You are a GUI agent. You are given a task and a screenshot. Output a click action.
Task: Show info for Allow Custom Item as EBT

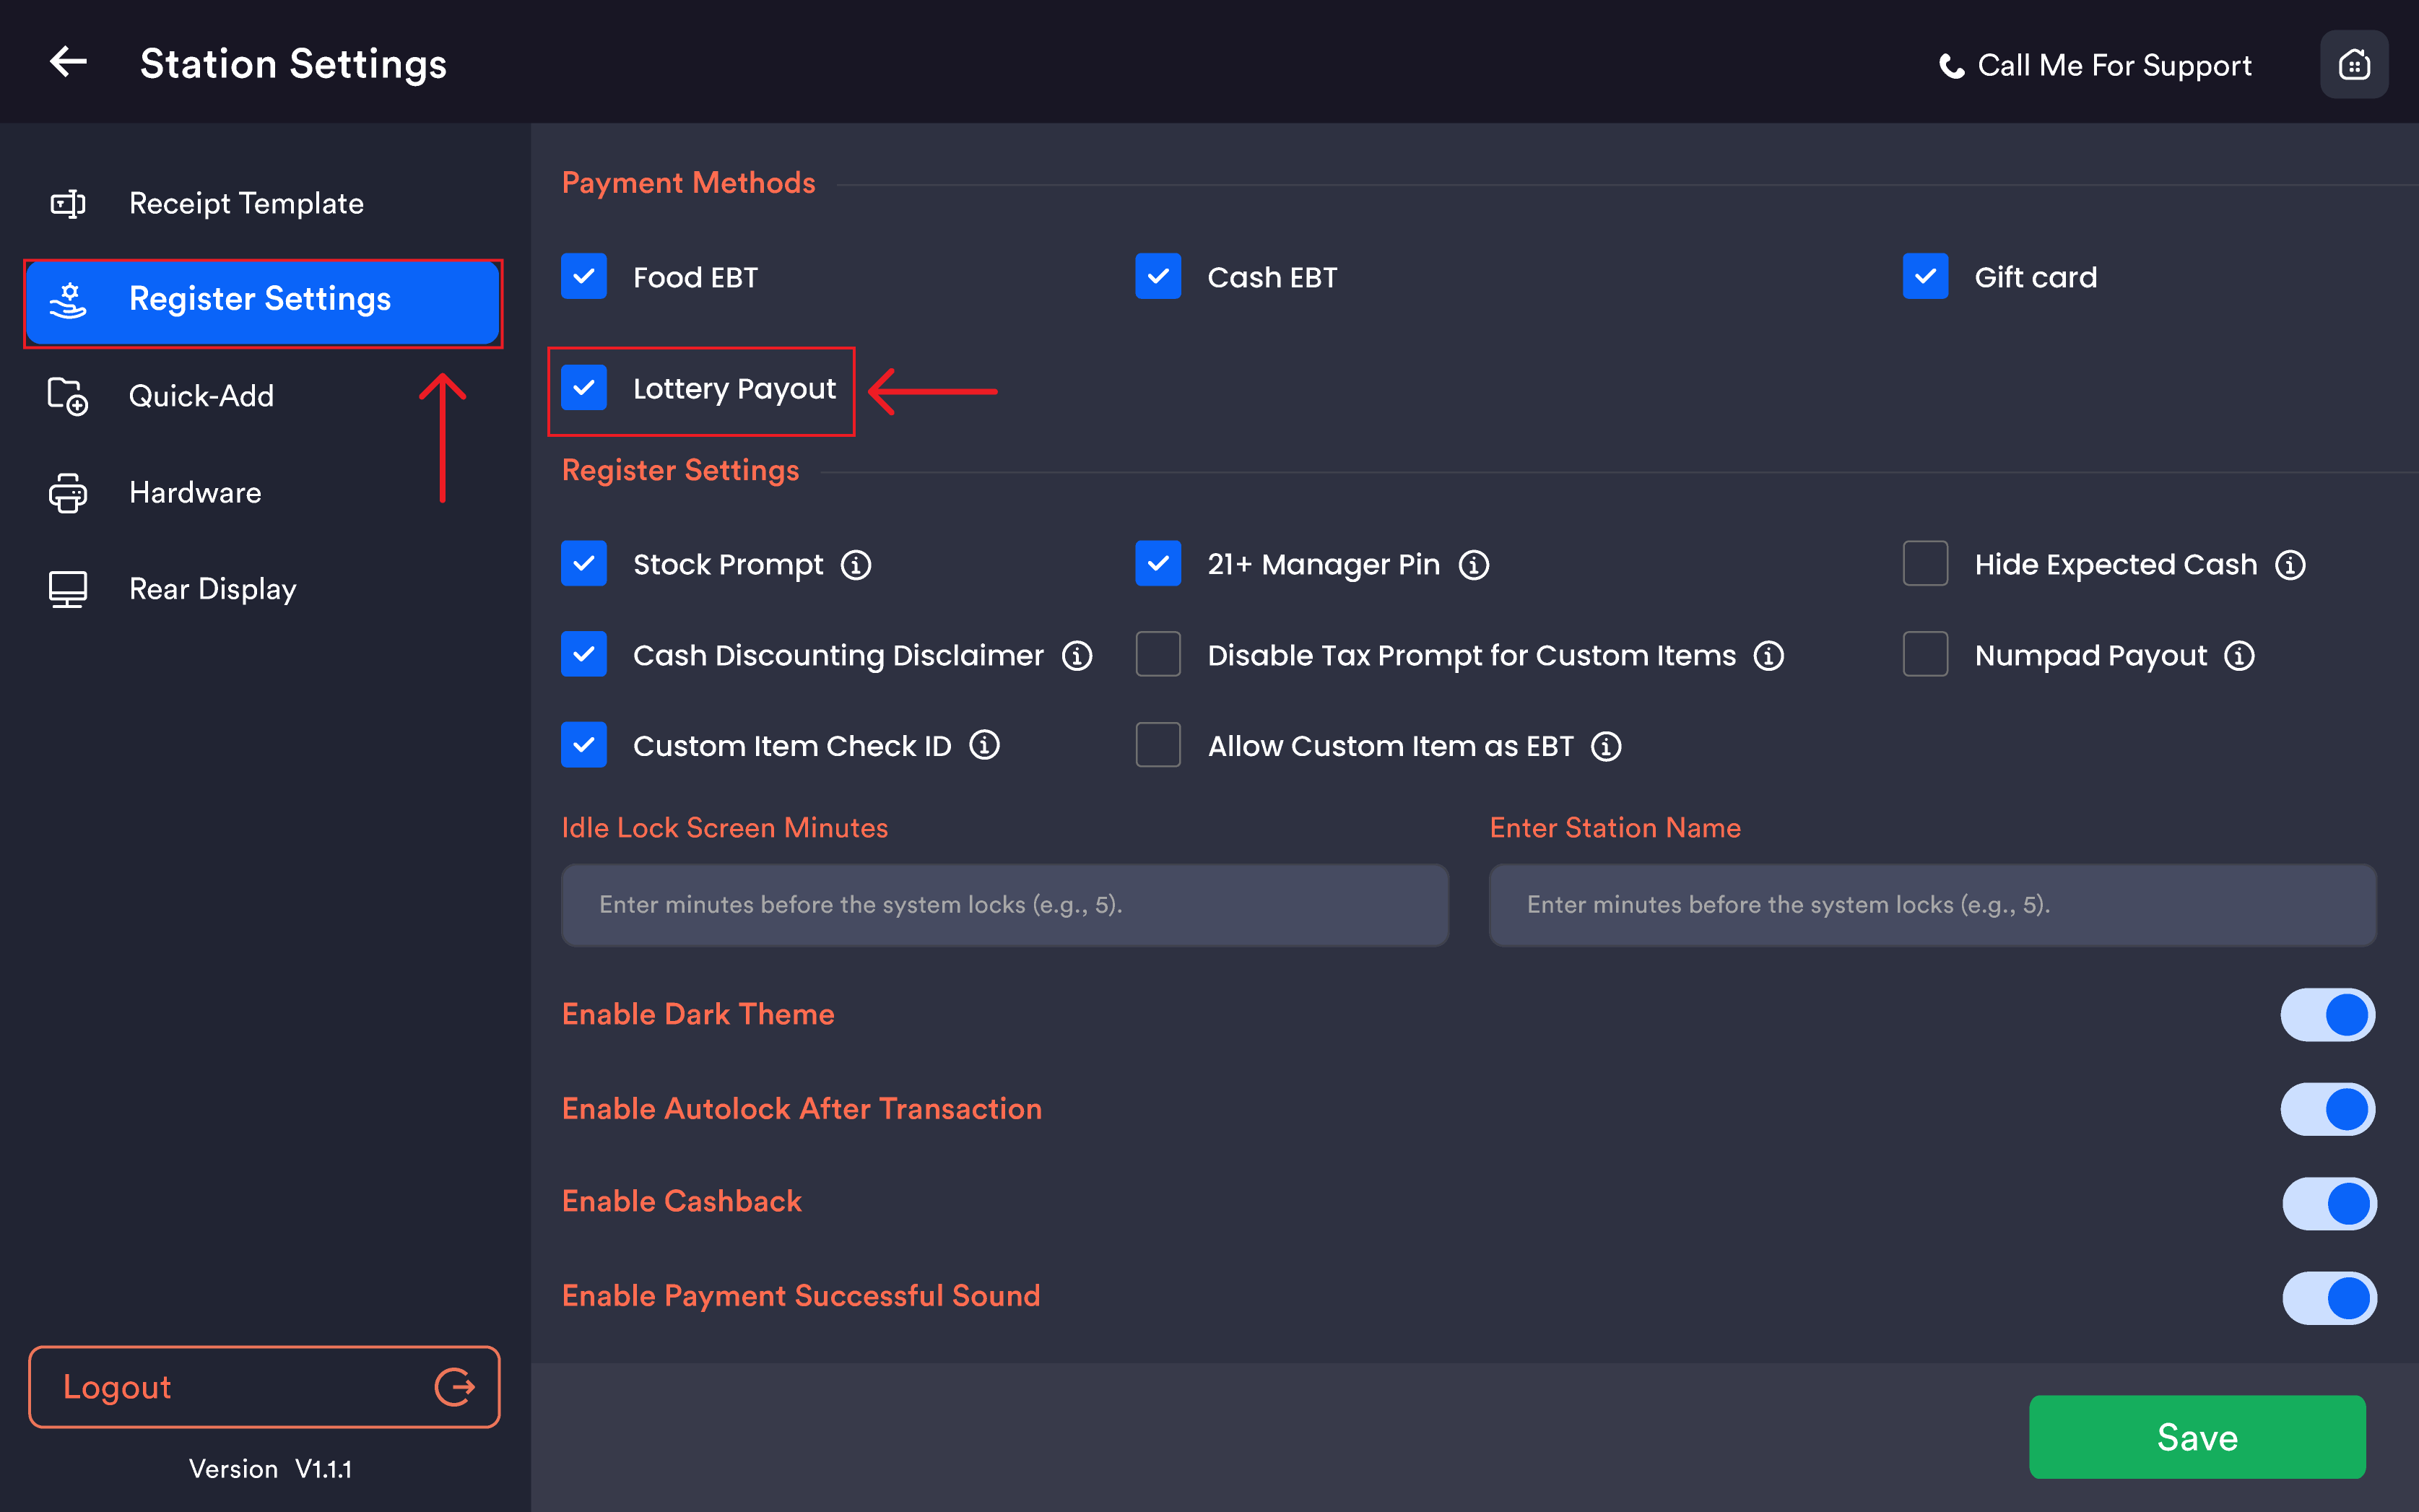pyautogui.click(x=1605, y=747)
